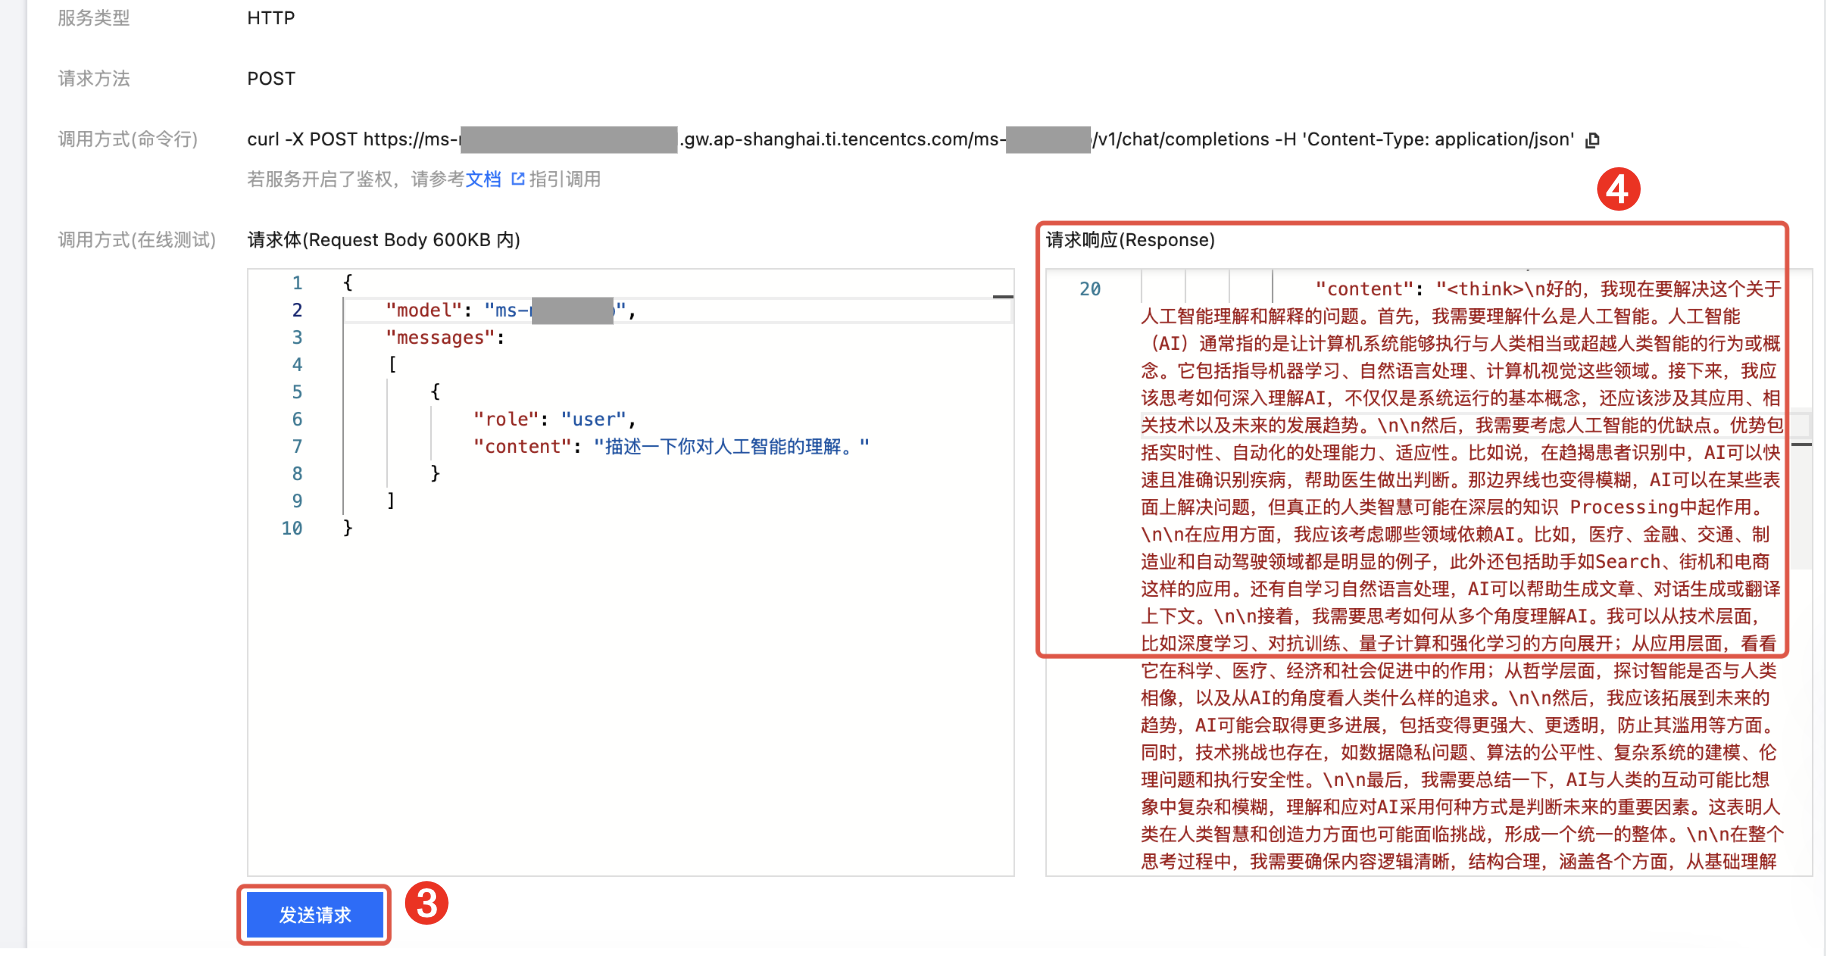
Task: Click the request editor minimap marker
Action: (x=1003, y=297)
